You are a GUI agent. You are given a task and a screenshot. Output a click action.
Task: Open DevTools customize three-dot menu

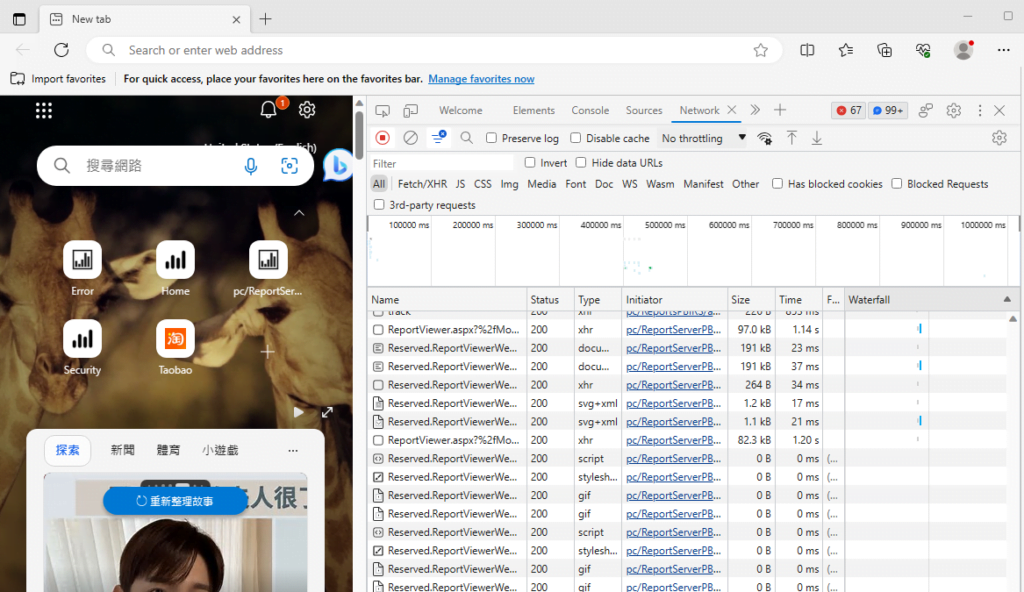[980, 110]
